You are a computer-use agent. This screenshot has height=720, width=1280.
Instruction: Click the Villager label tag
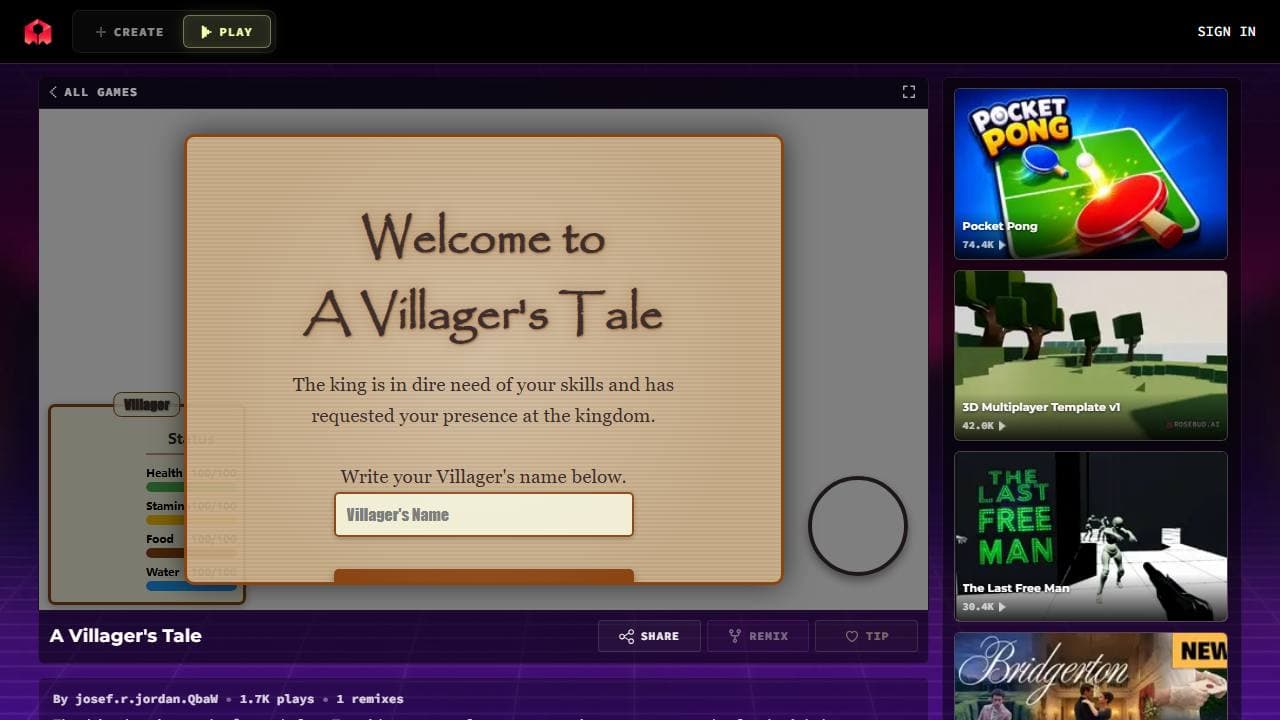(147, 405)
